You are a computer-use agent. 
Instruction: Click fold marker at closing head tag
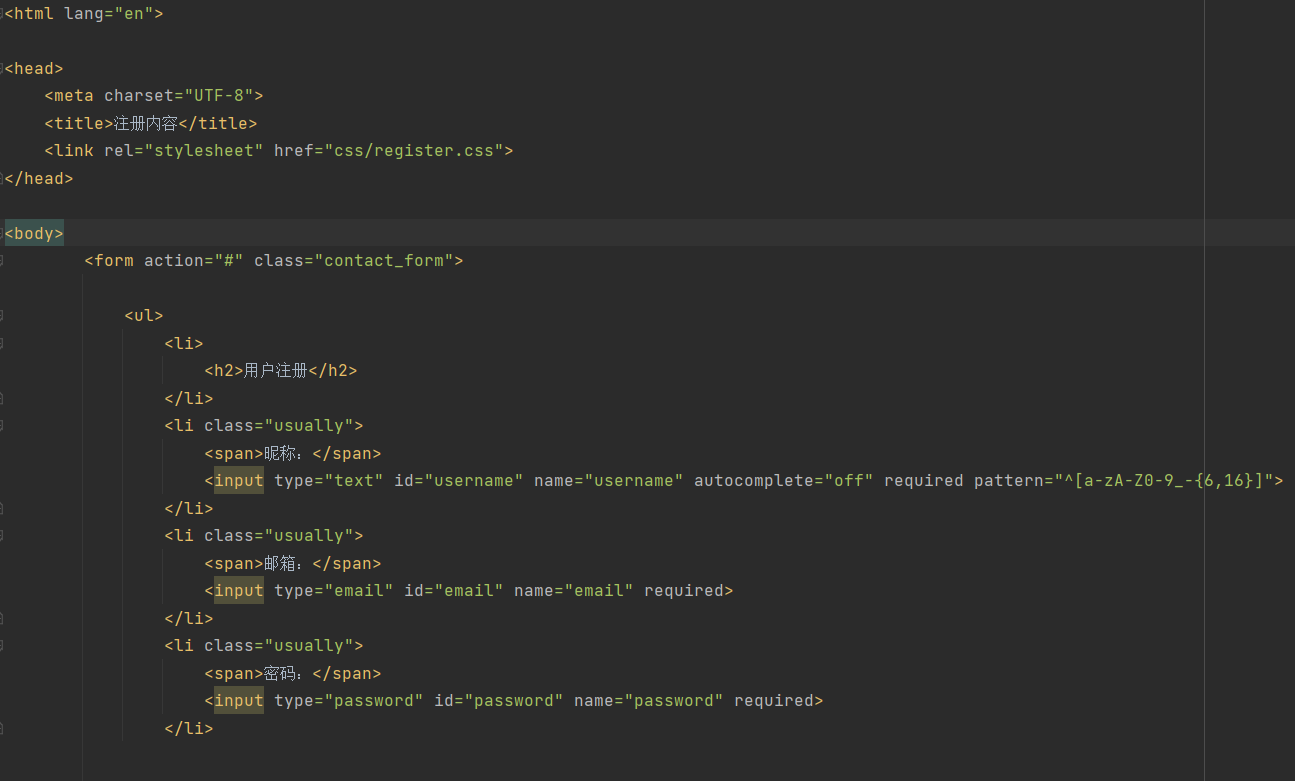[x=2, y=179]
